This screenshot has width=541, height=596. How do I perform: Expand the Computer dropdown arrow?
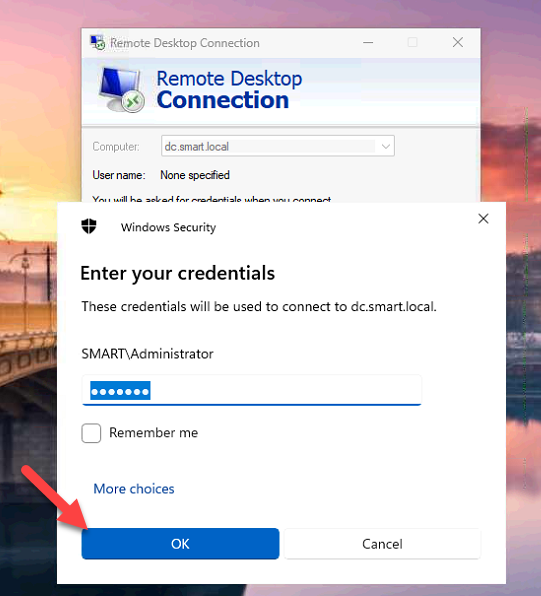386,146
